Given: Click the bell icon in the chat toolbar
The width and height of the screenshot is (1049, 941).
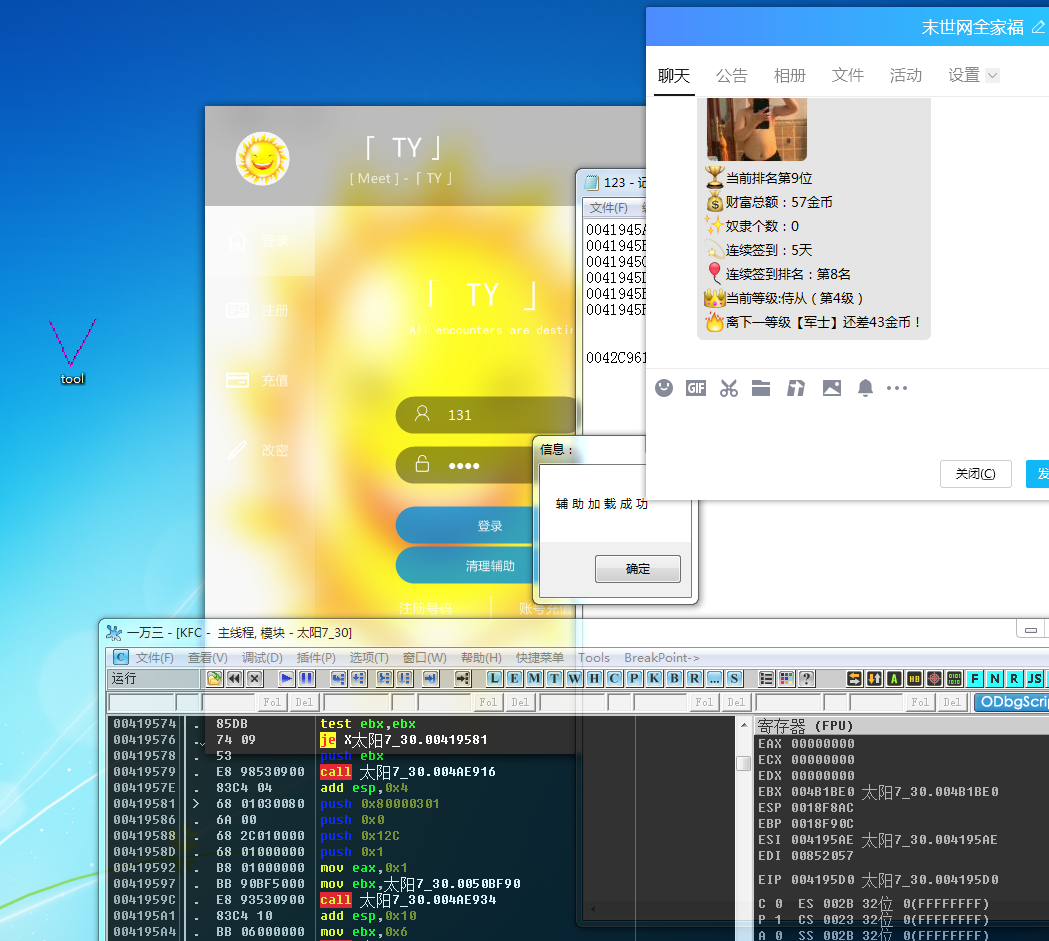Looking at the screenshot, I should pos(865,388).
